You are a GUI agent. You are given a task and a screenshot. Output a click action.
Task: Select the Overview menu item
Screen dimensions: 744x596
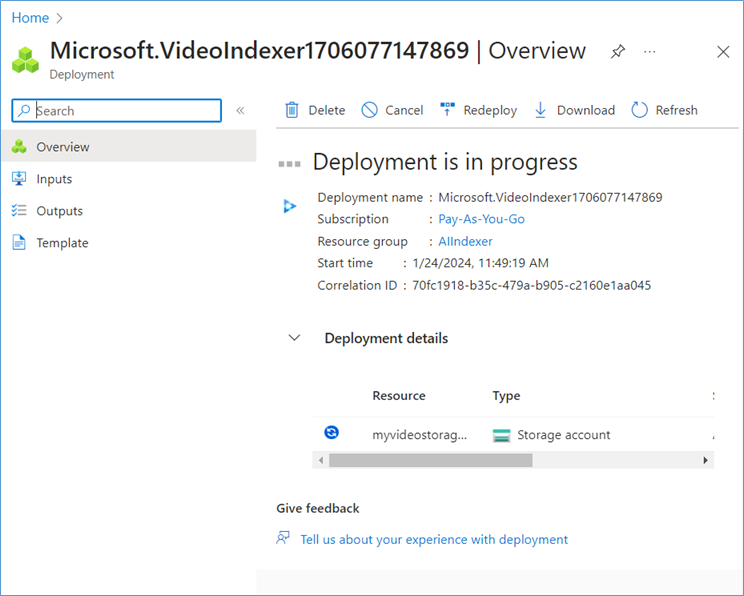pyautogui.click(x=129, y=146)
